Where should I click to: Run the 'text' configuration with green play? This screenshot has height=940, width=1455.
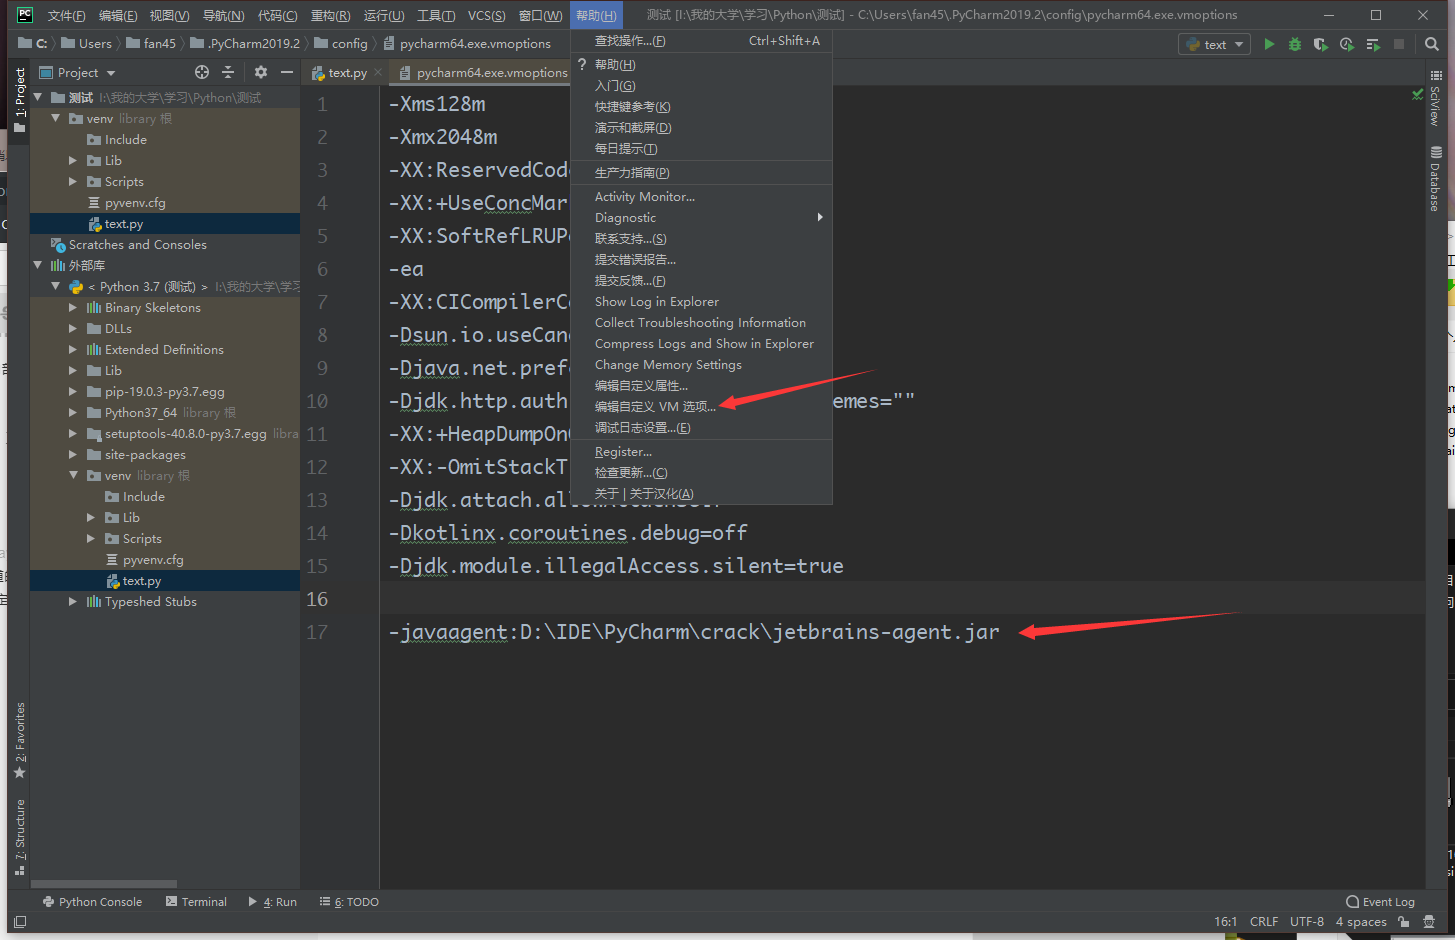[x=1269, y=44]
